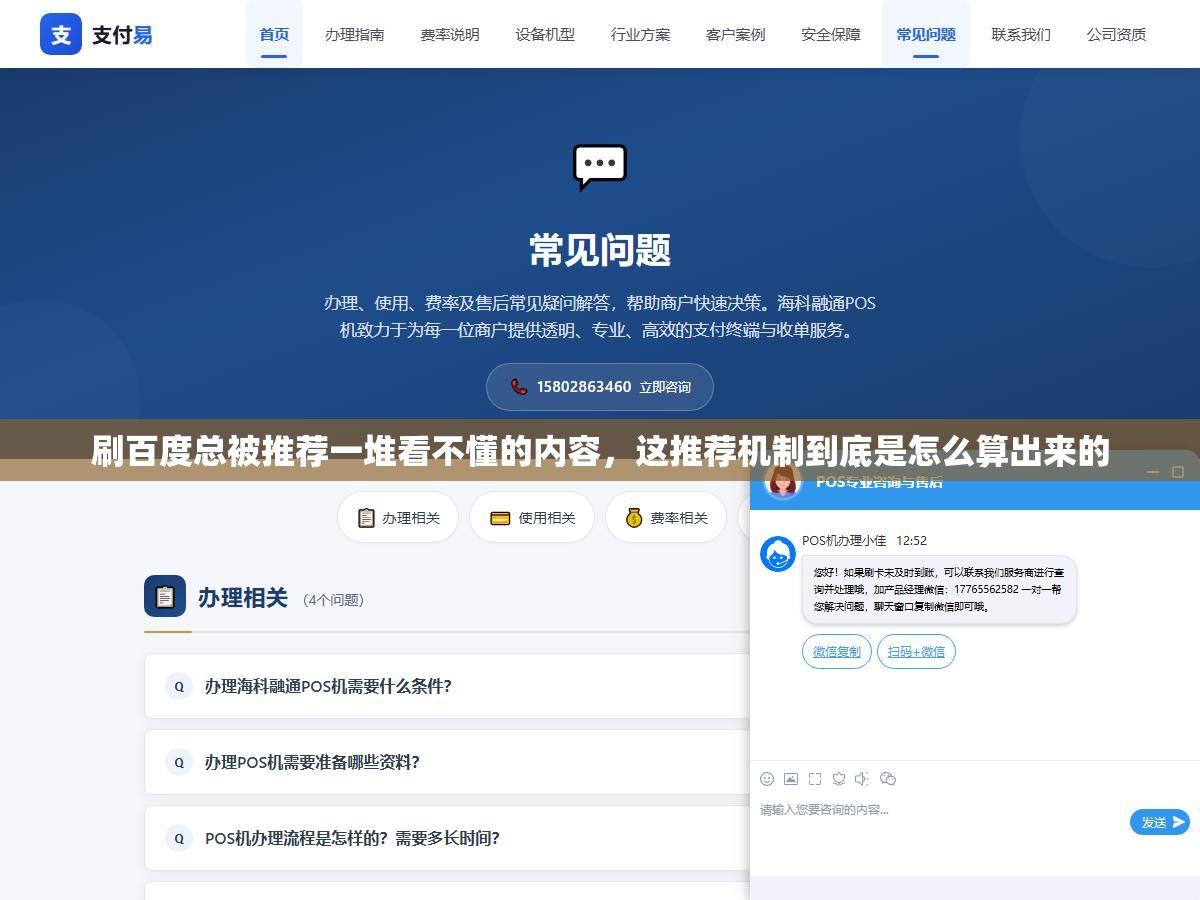This screenshot has height=900, width=1200.
Task: Select the 常见问题 tab
Action: [926, 34]
